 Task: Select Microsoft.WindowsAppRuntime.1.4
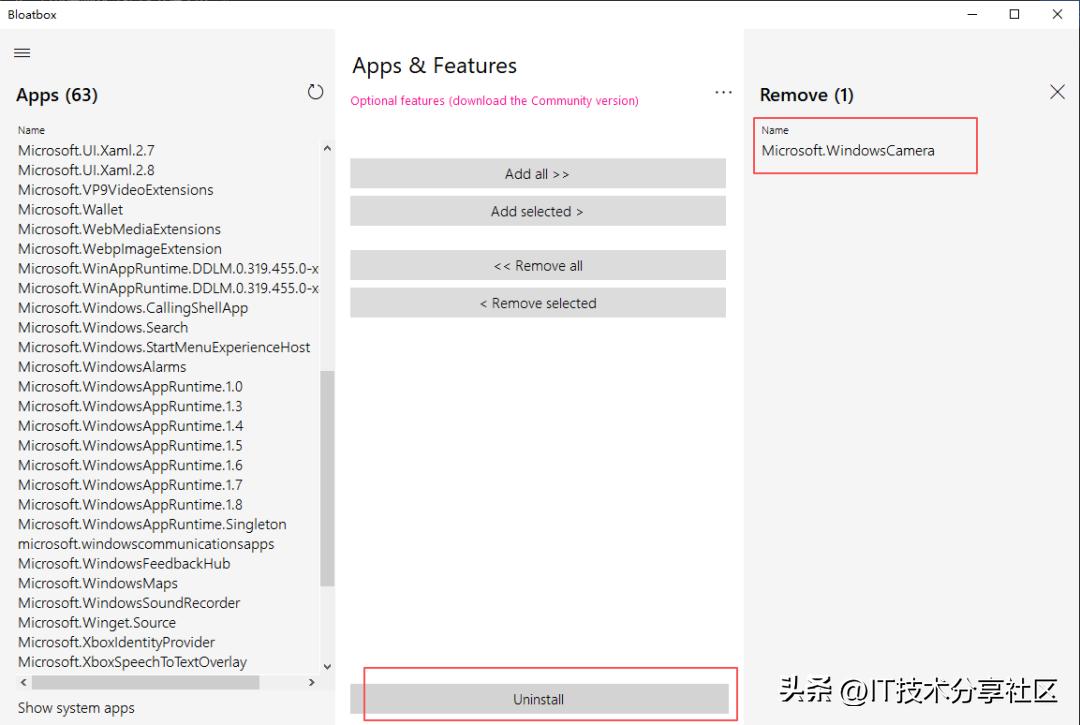(x=130, y=426)
